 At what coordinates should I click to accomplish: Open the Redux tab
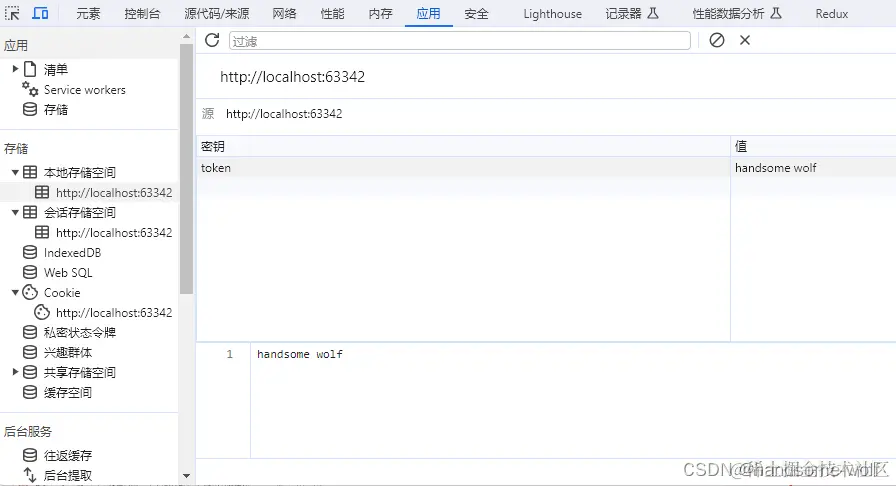pyautogui.click(x=831, y=14)
